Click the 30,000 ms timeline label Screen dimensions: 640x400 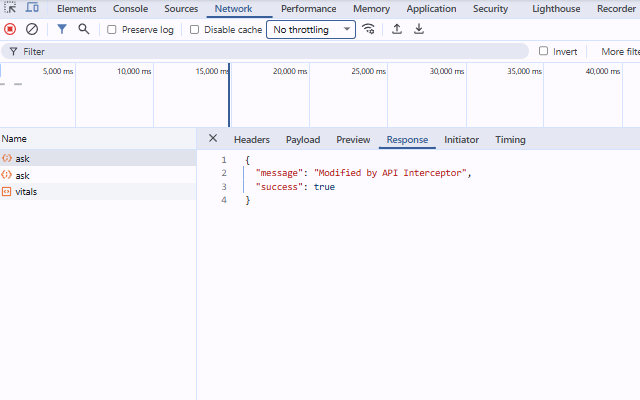[447, 71]
